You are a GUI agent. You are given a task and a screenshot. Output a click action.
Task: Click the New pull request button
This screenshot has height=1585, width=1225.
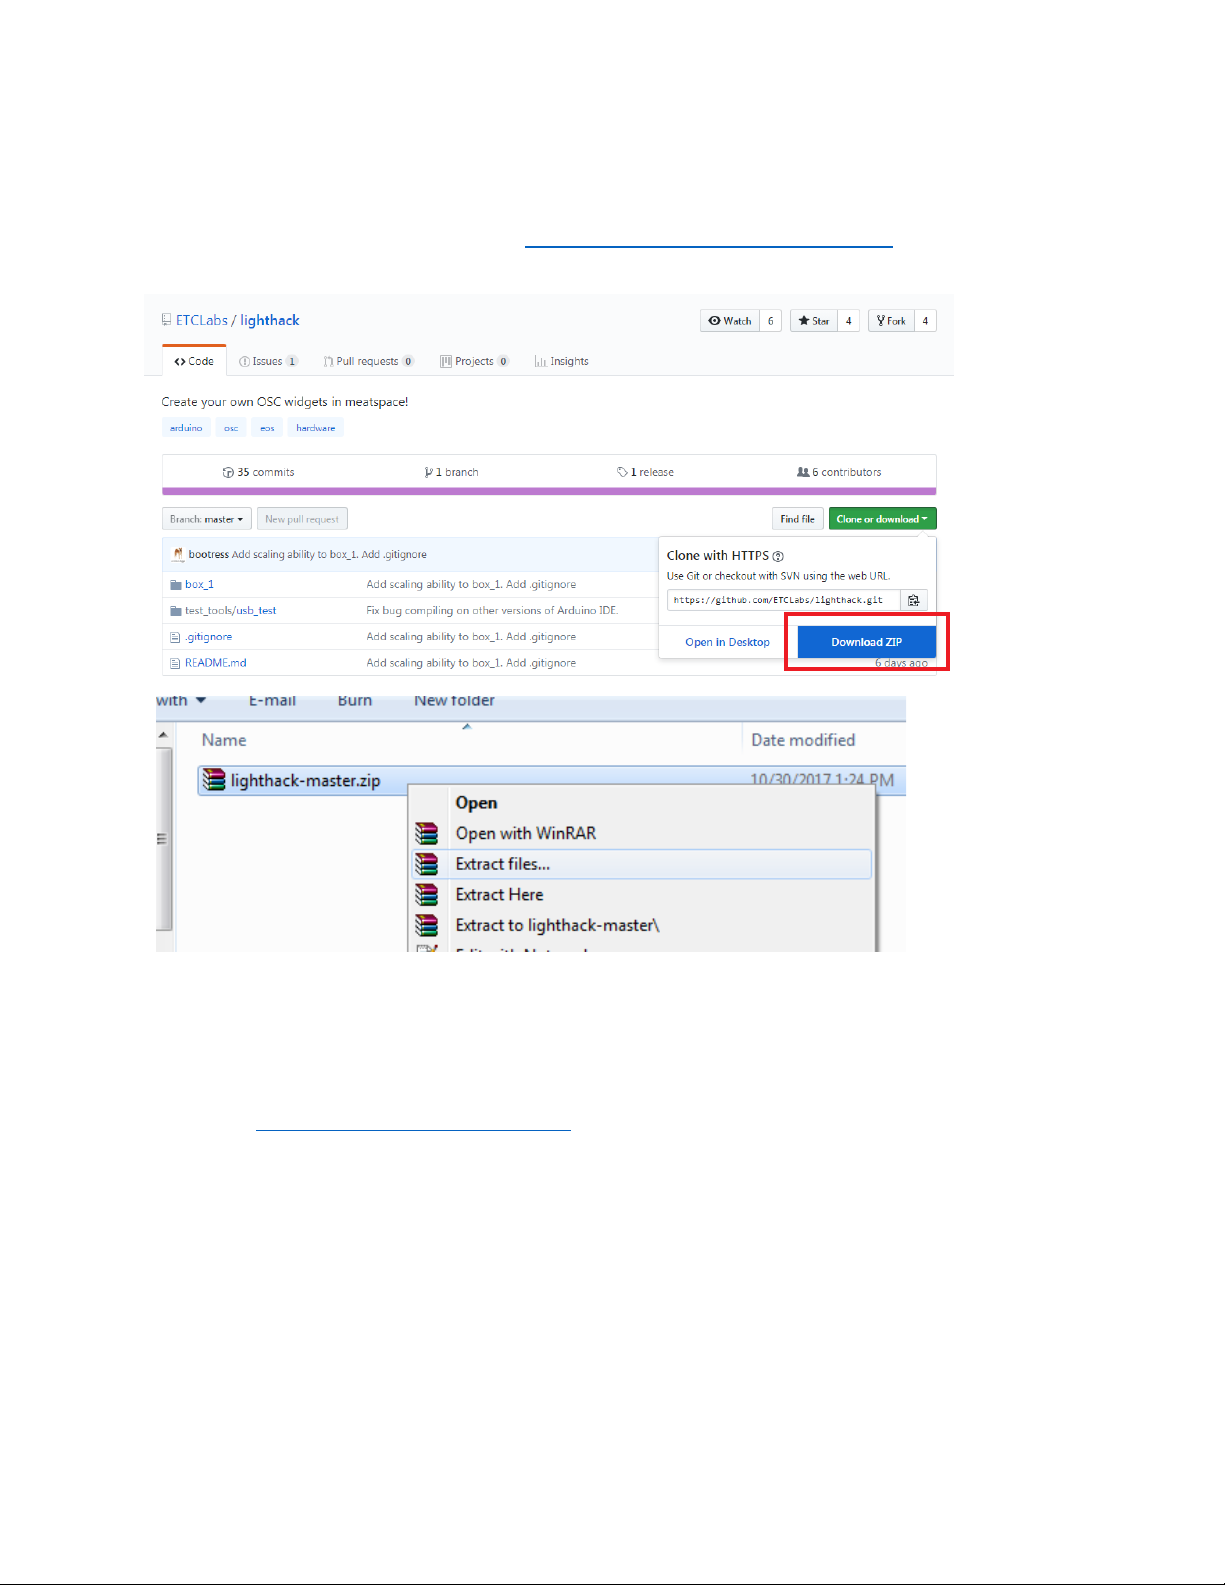[302, 519]
